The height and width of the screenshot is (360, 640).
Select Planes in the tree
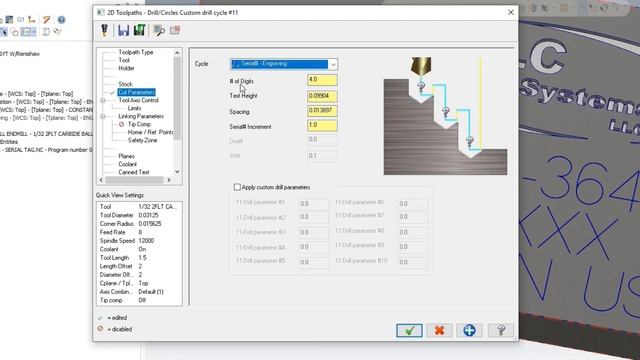tap(127, 156)
